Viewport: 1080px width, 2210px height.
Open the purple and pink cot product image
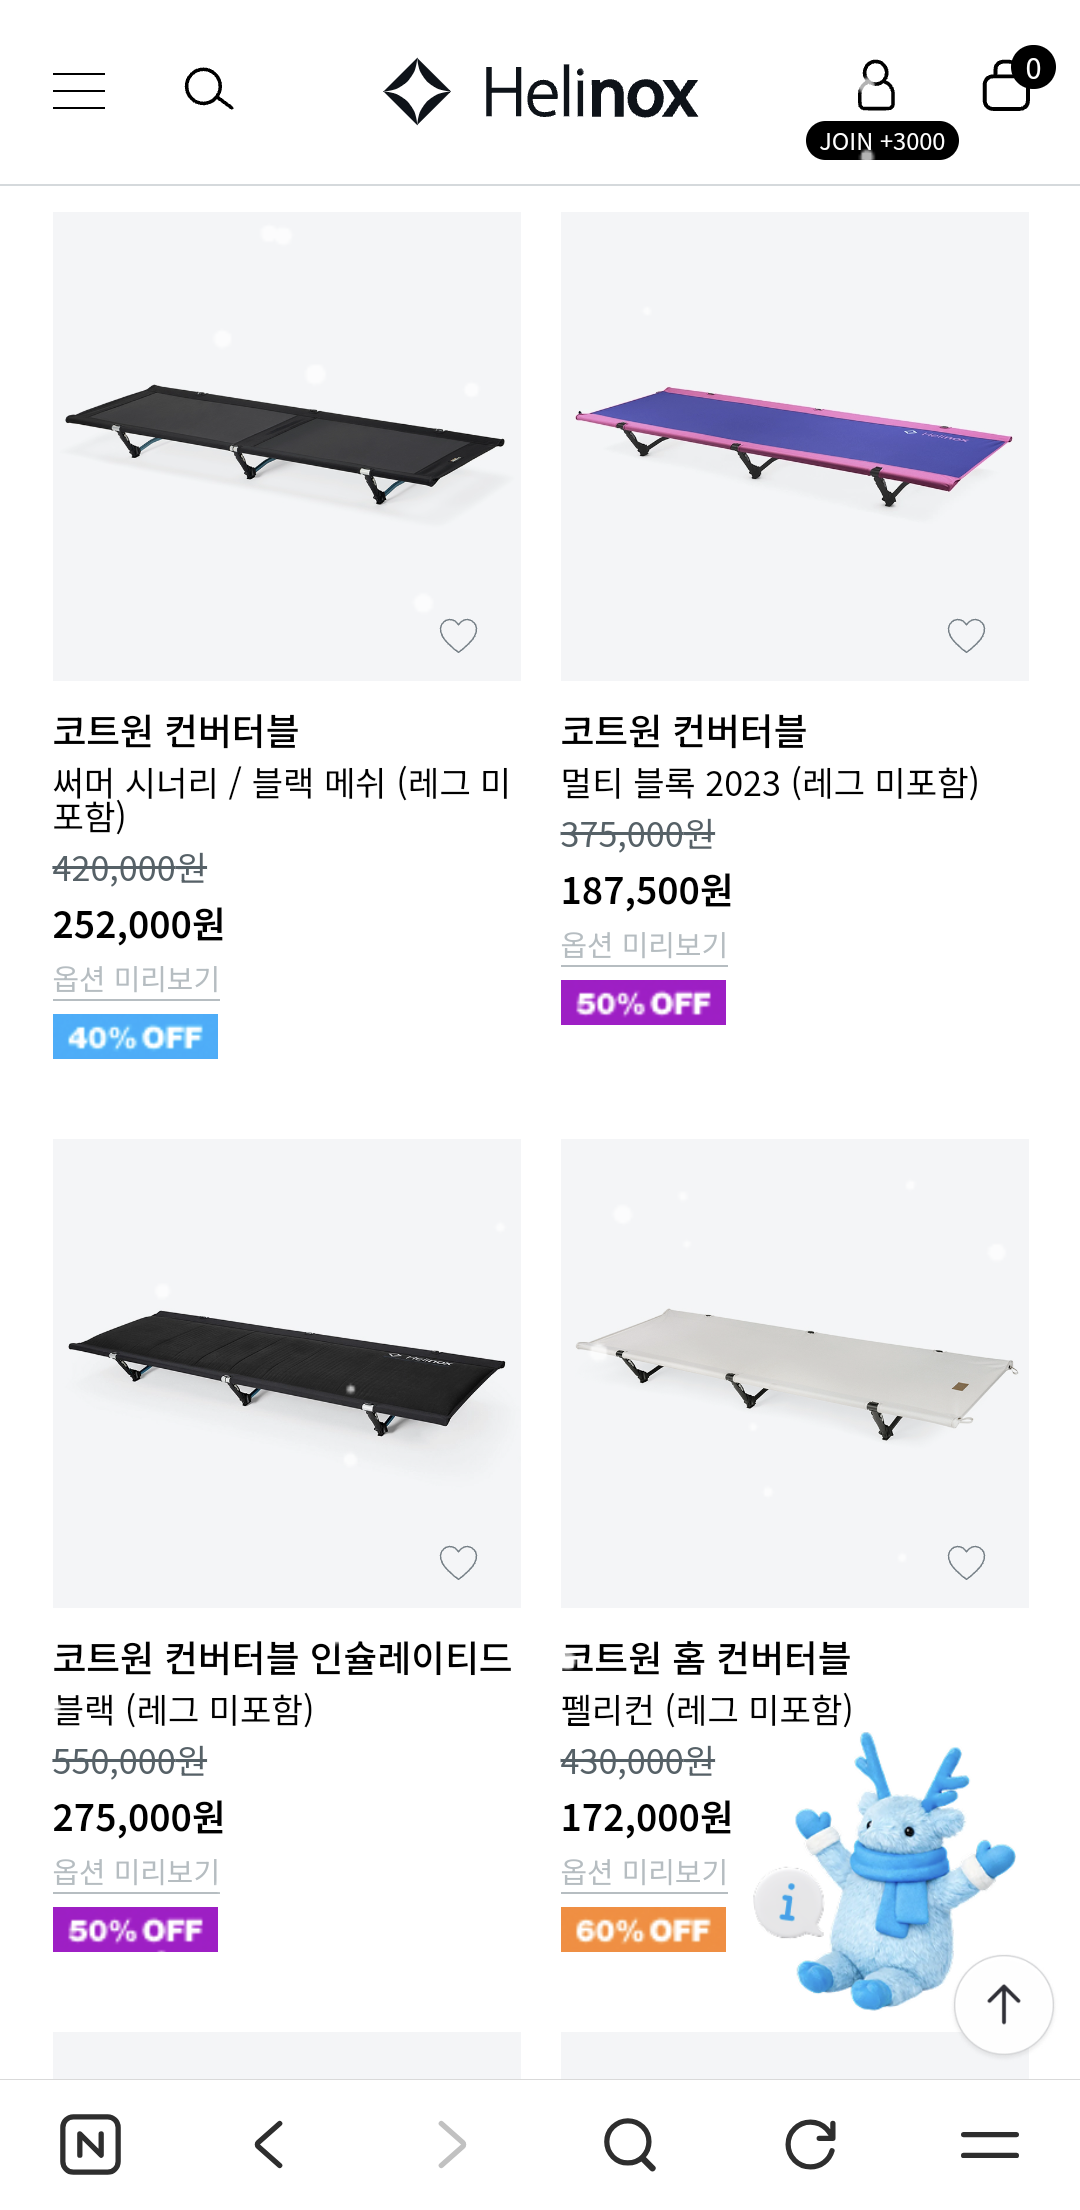click(794, 446)
